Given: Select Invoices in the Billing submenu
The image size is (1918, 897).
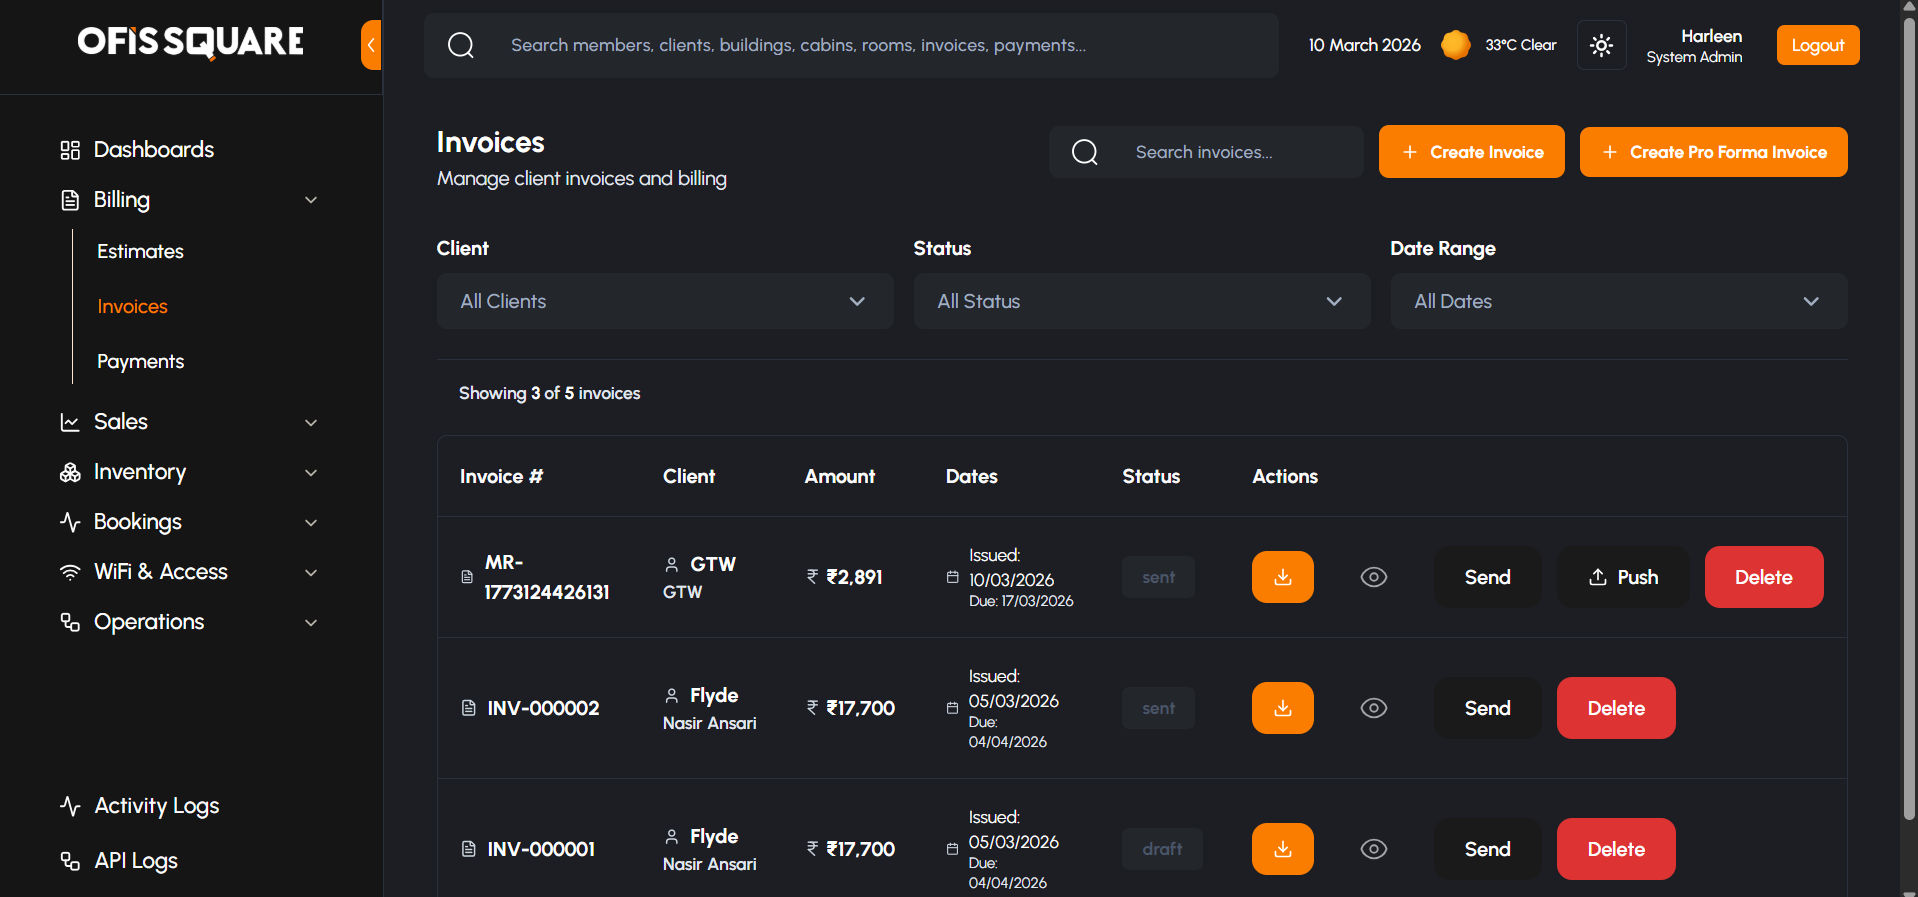Looking at the screenshot, I should click(132, 306).
